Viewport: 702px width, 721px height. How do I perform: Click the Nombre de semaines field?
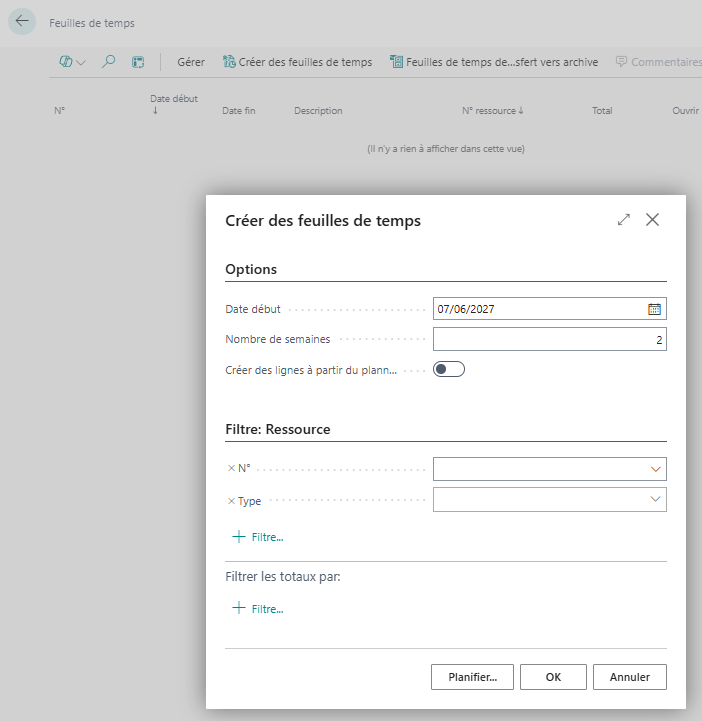[x=549, y=339]
